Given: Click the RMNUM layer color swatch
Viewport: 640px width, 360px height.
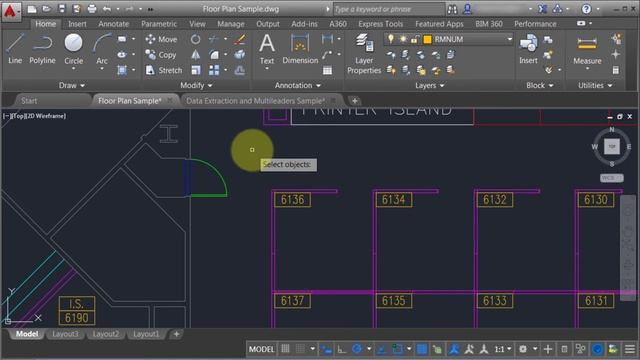Looking at the screenshot, I should pyautogui.click(x=427, y=39).
